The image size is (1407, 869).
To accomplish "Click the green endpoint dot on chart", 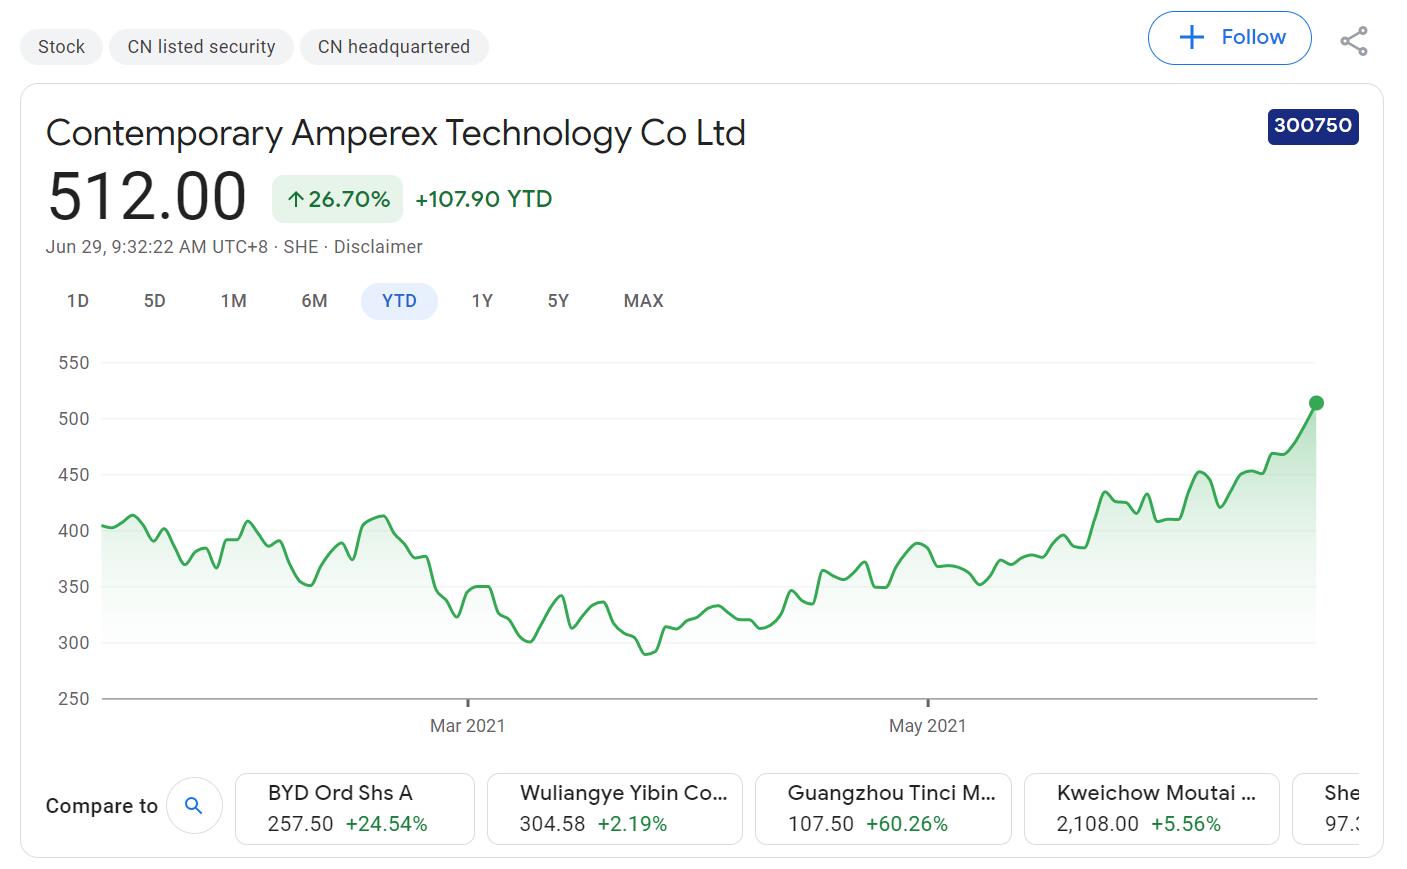I will click(1316, 403).
